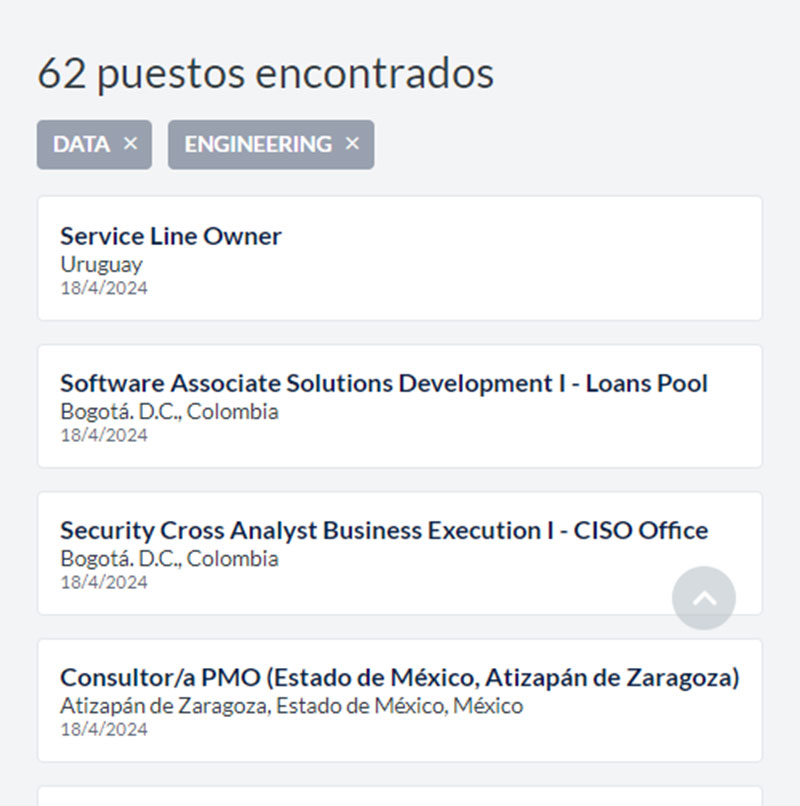Image resolution: width=800 pixels, height=806 pixels.
Task: Click the Uruguay location text
Action: click(x=102, y=264)
